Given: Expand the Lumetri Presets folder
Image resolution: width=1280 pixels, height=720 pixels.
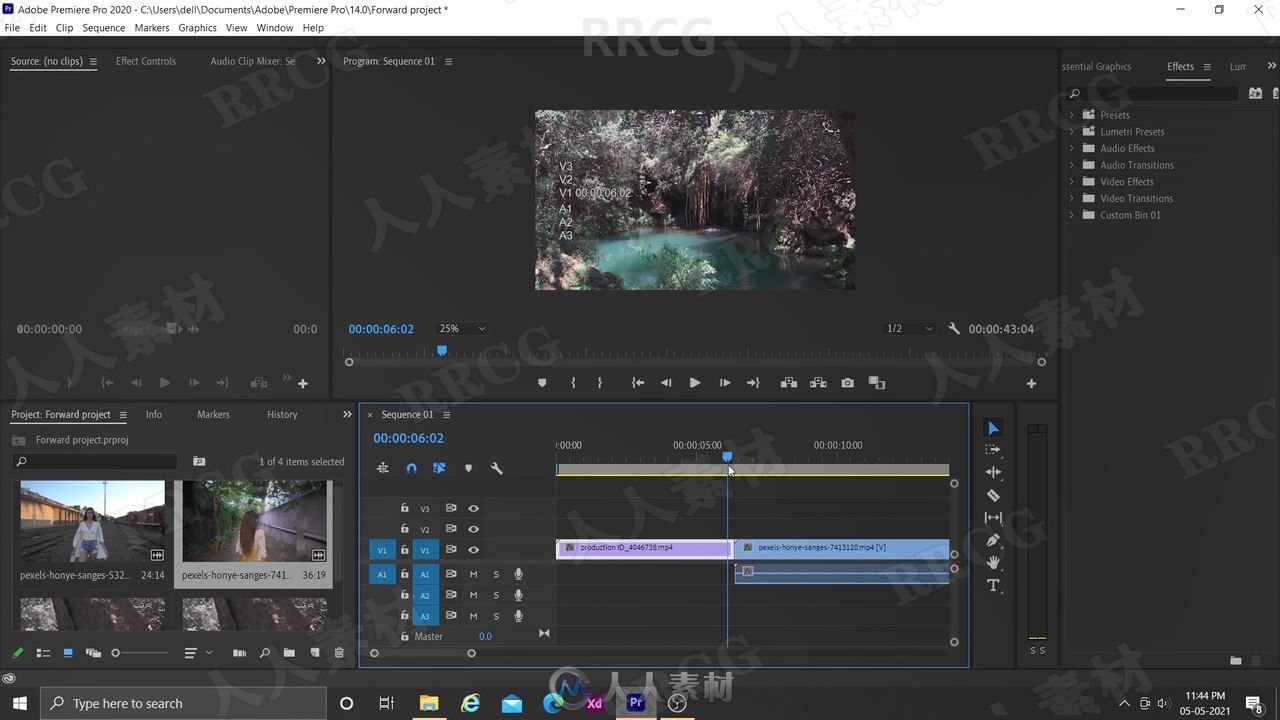Looking at the screenshot, I should tap(1072, 132).
